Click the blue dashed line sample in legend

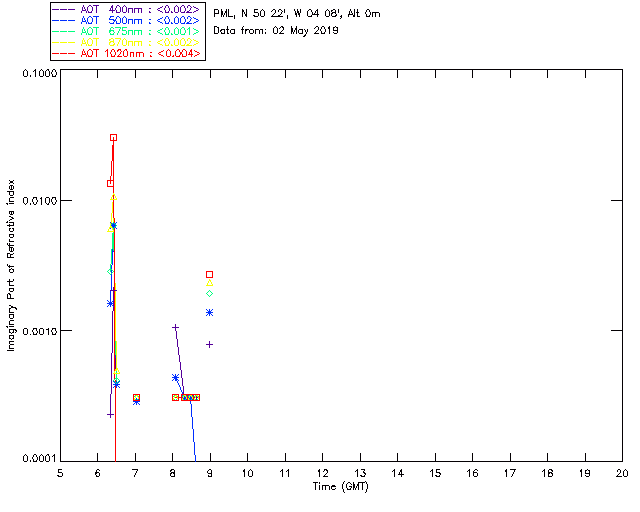point(64,20)
